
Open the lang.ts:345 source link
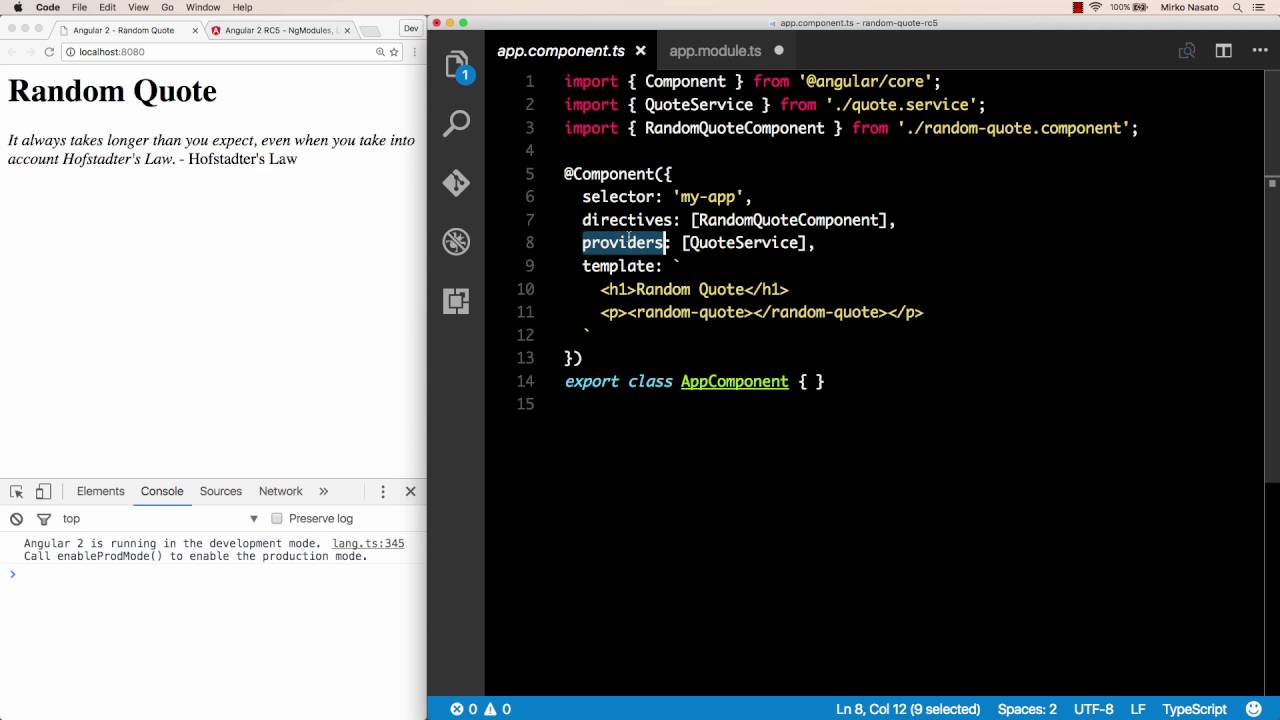tap(368, 544)
